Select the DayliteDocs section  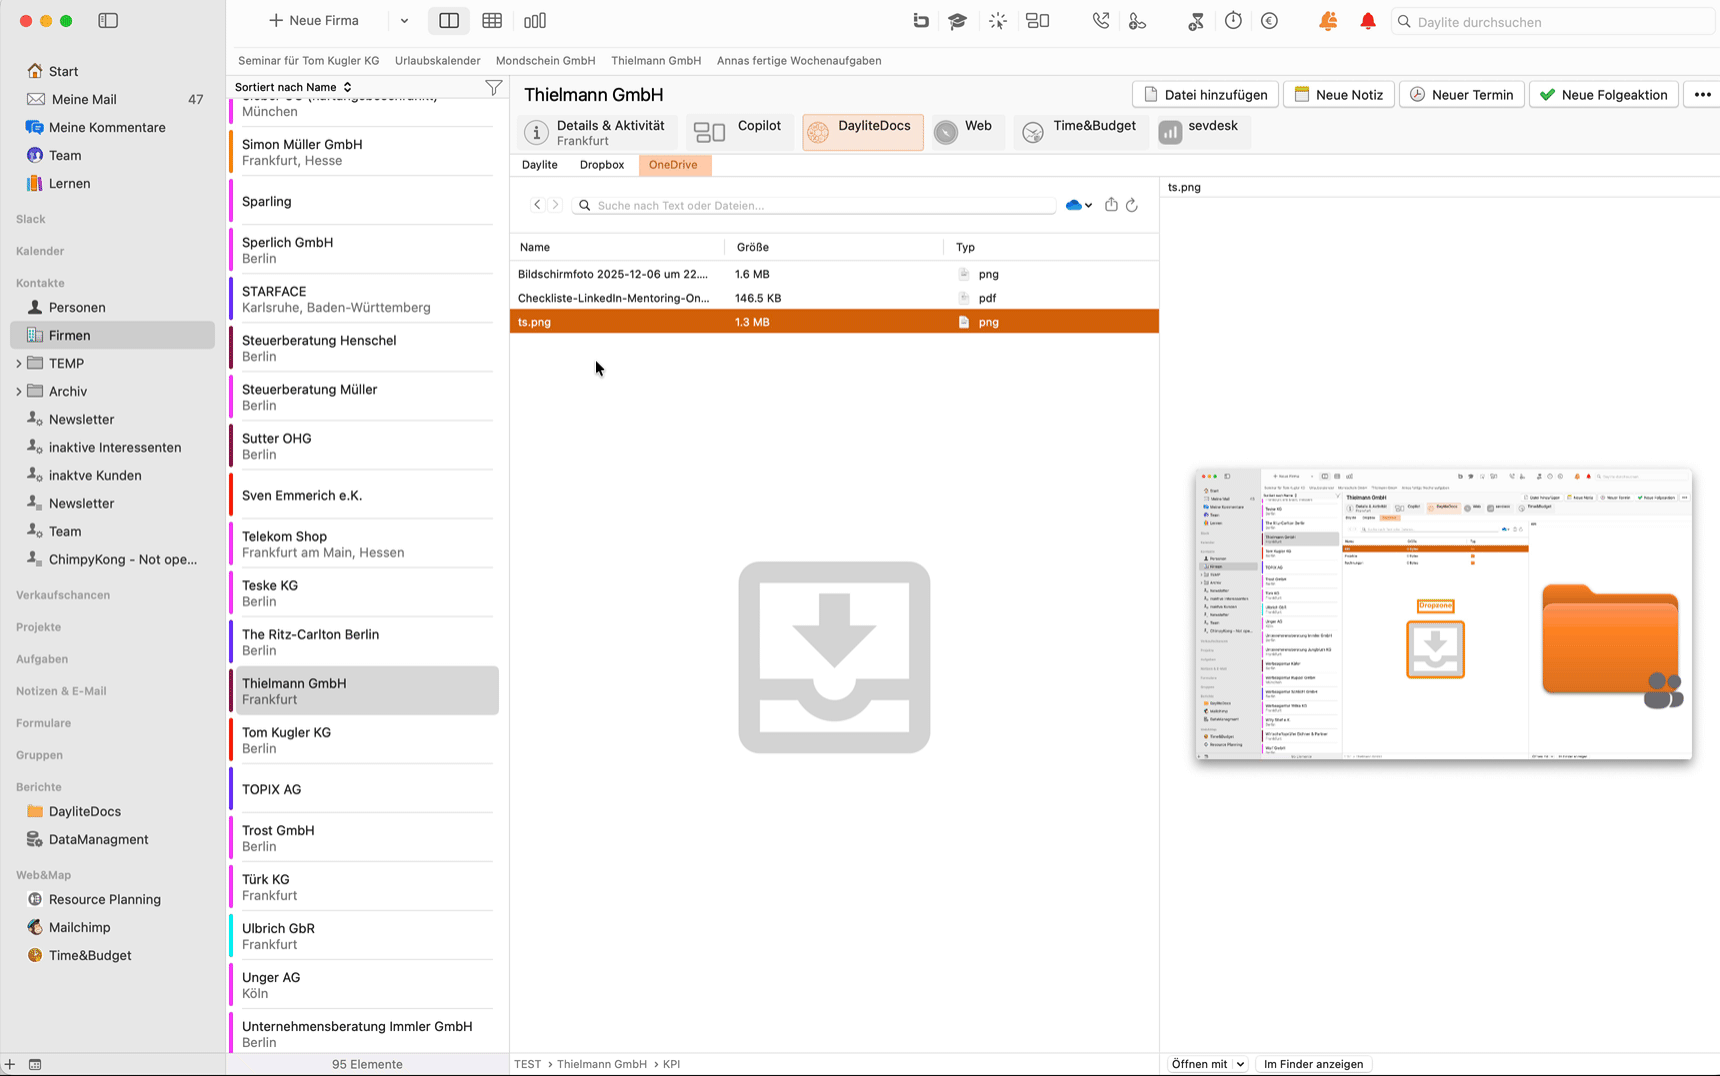pos(862,132)
